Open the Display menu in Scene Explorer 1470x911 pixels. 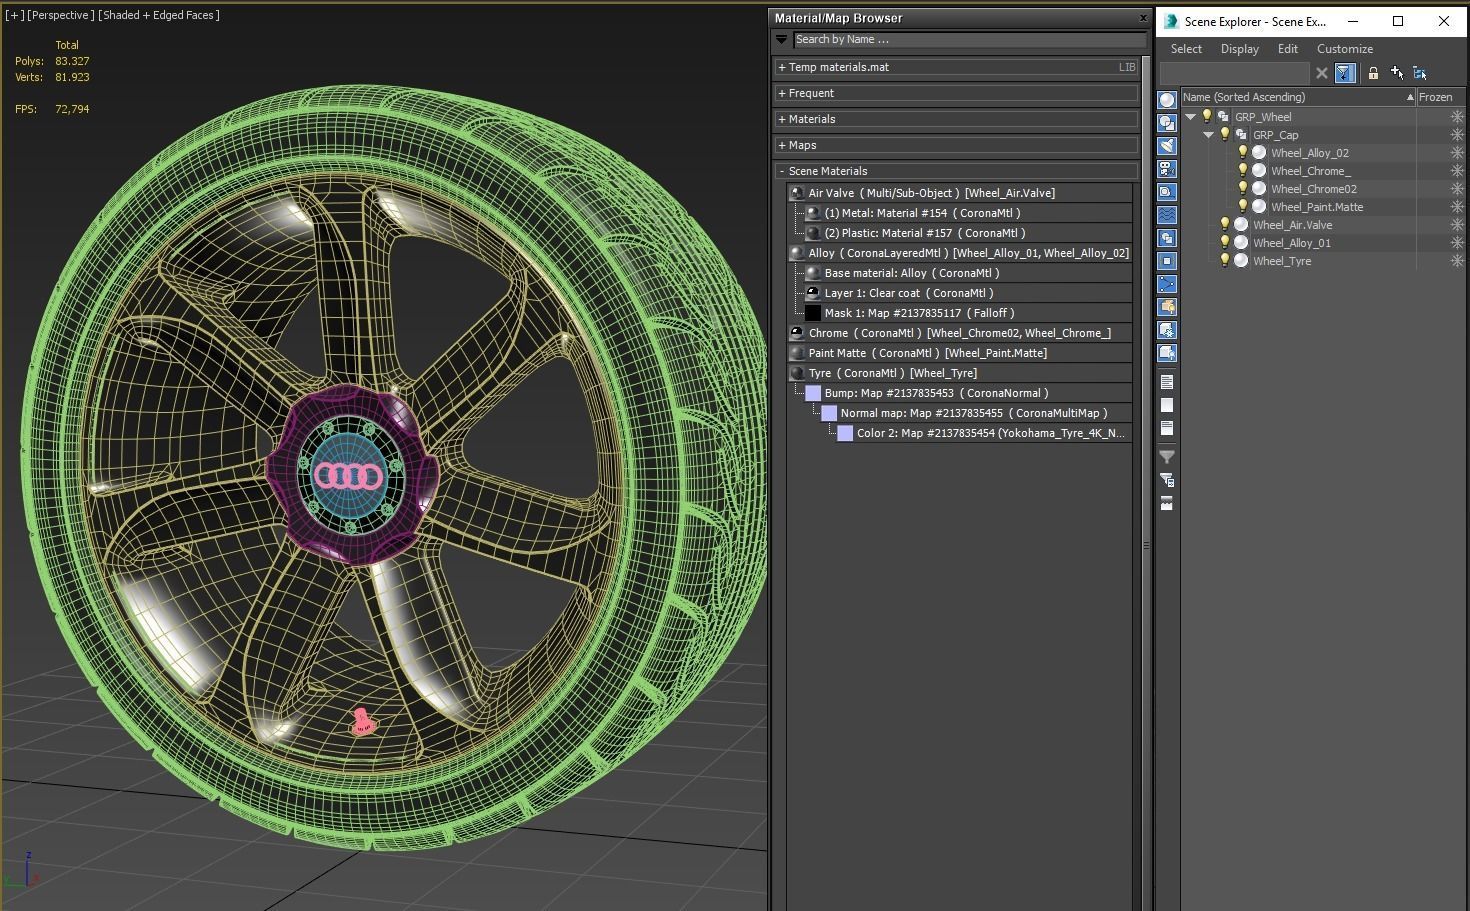1239,49
